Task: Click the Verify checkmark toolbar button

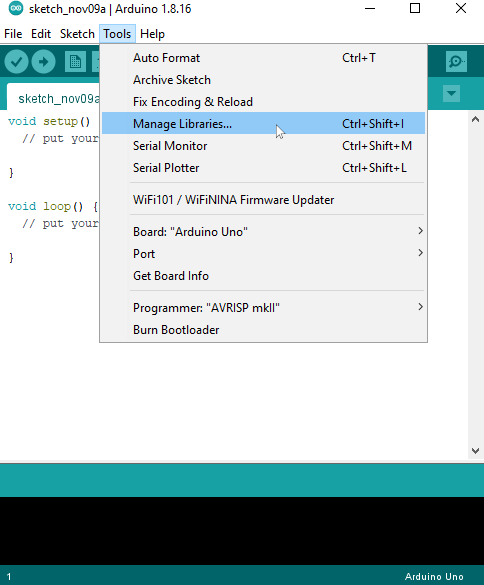Action: point(16,62)
